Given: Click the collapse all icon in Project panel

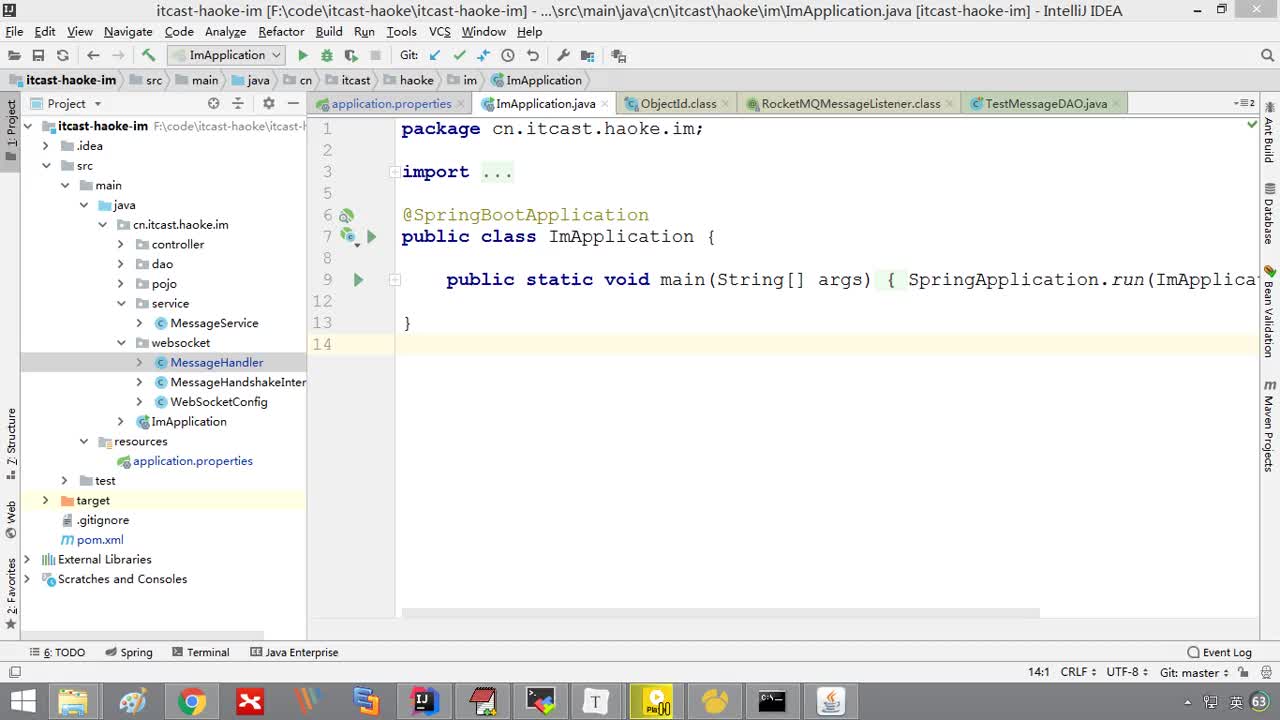Looking at the screenshot, I should (x=238, y=104).
